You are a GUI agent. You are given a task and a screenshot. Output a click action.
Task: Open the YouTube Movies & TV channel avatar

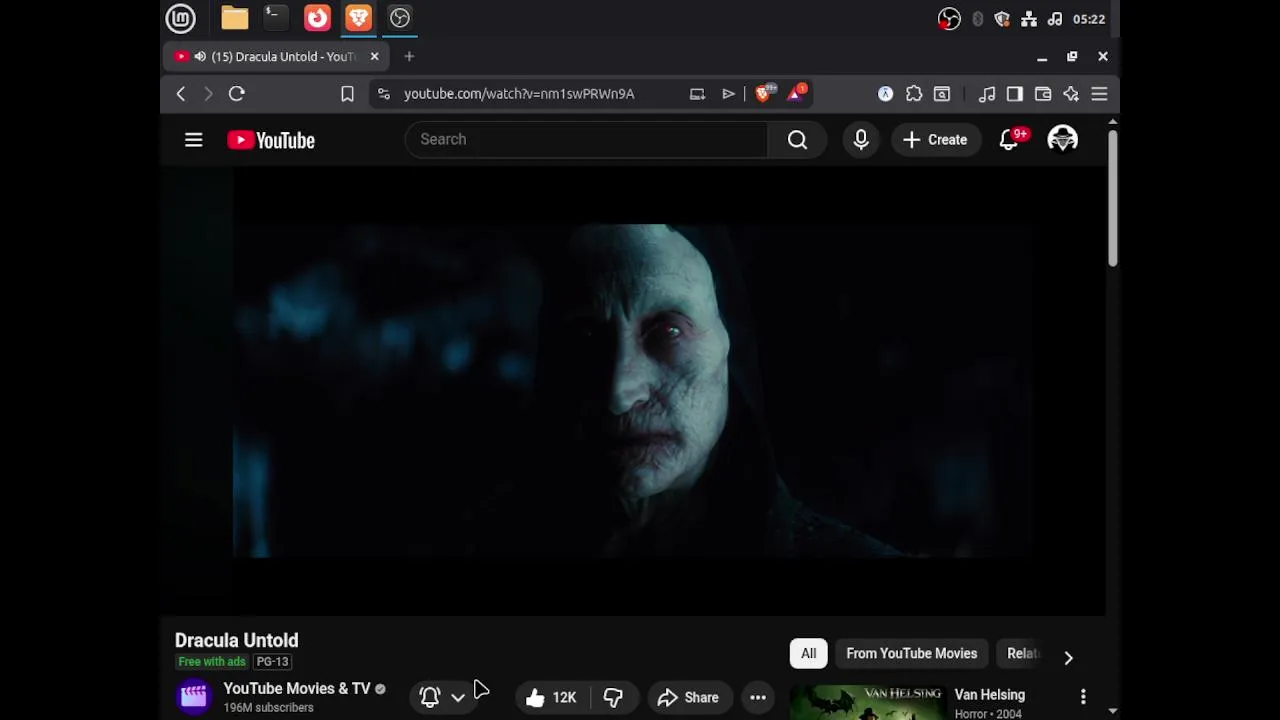pos(194,696)
